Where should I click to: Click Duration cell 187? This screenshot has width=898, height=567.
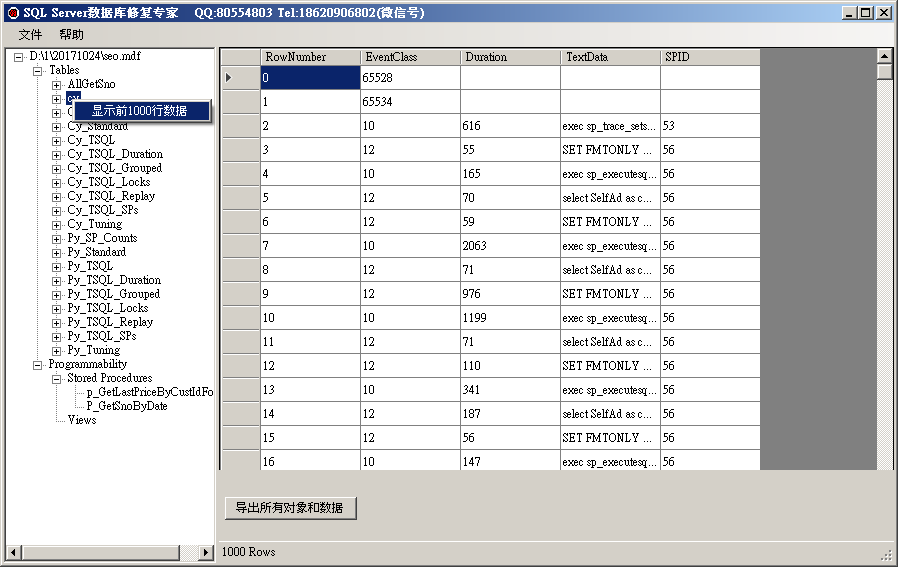(510, 414)
